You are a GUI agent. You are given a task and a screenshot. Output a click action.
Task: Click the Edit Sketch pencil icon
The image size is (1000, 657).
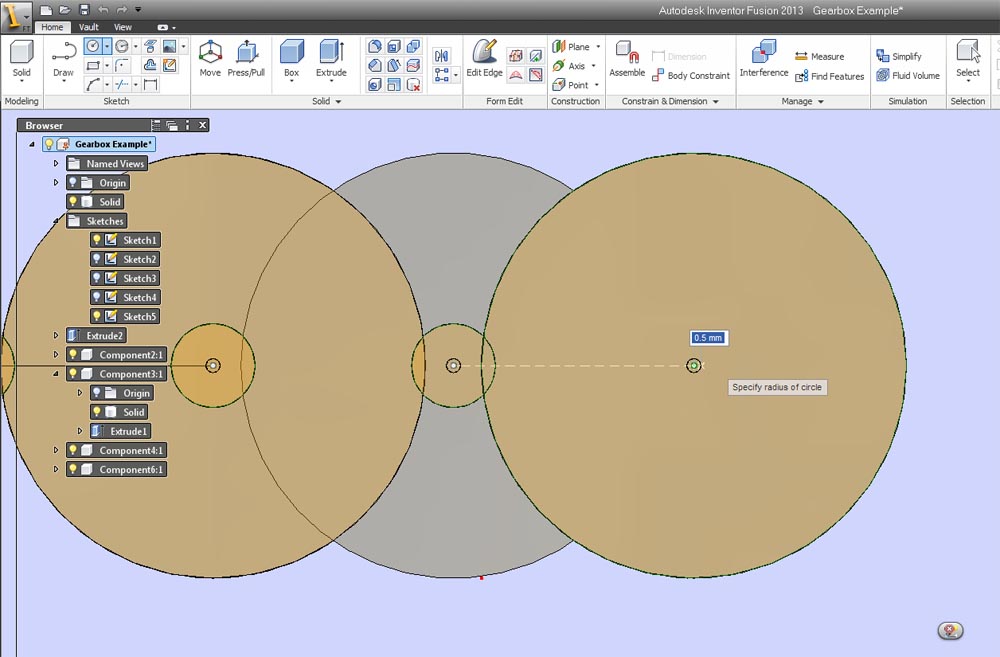[169, 66]
